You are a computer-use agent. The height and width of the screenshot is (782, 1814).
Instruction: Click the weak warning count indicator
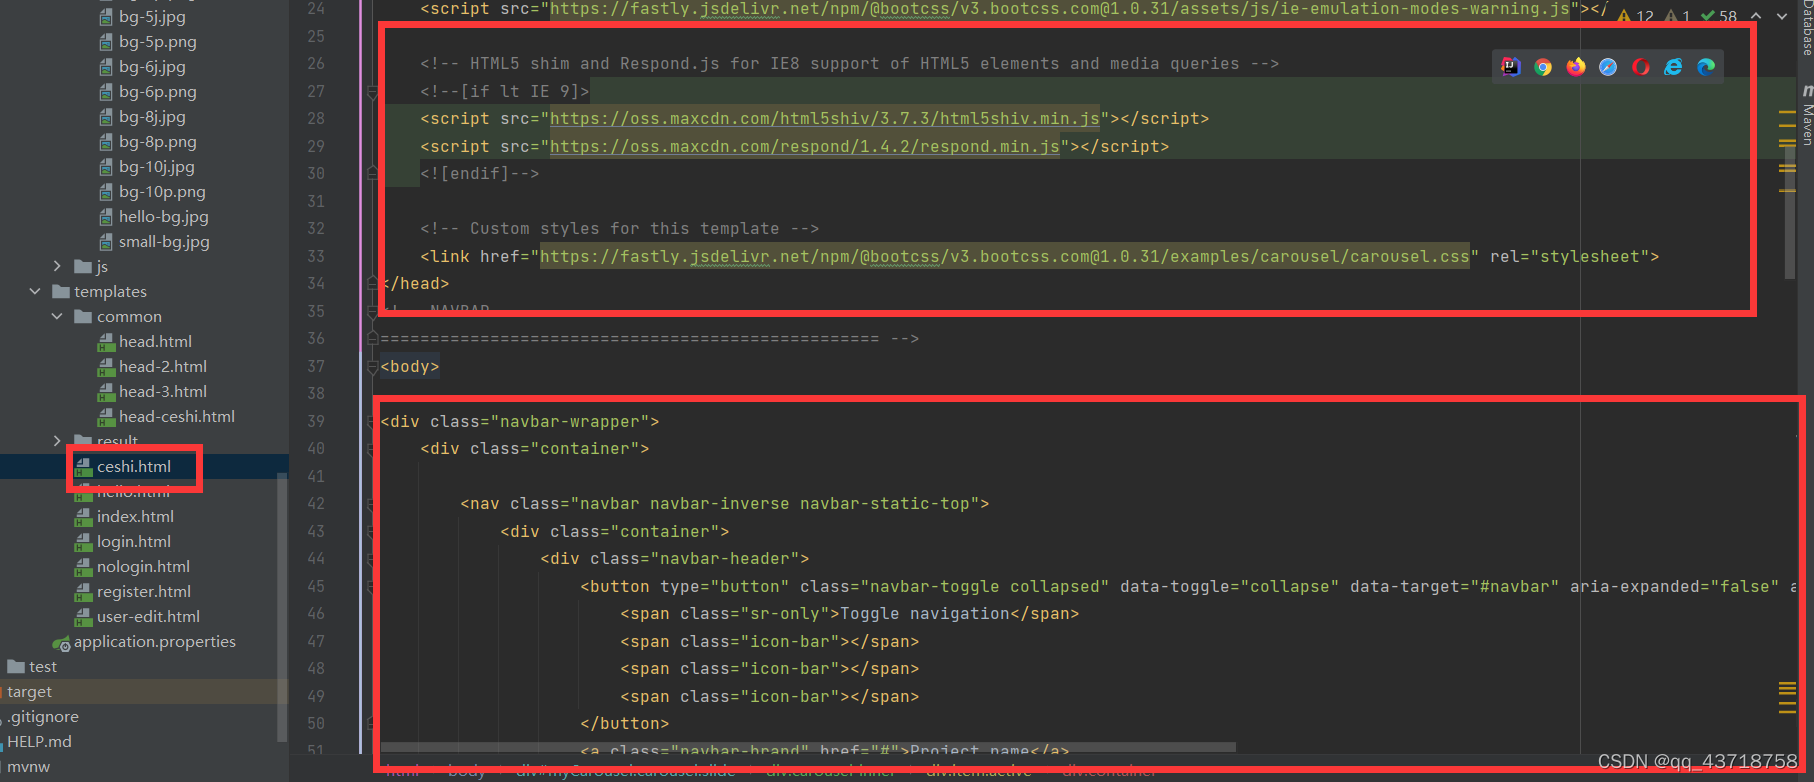(1677, 16)
